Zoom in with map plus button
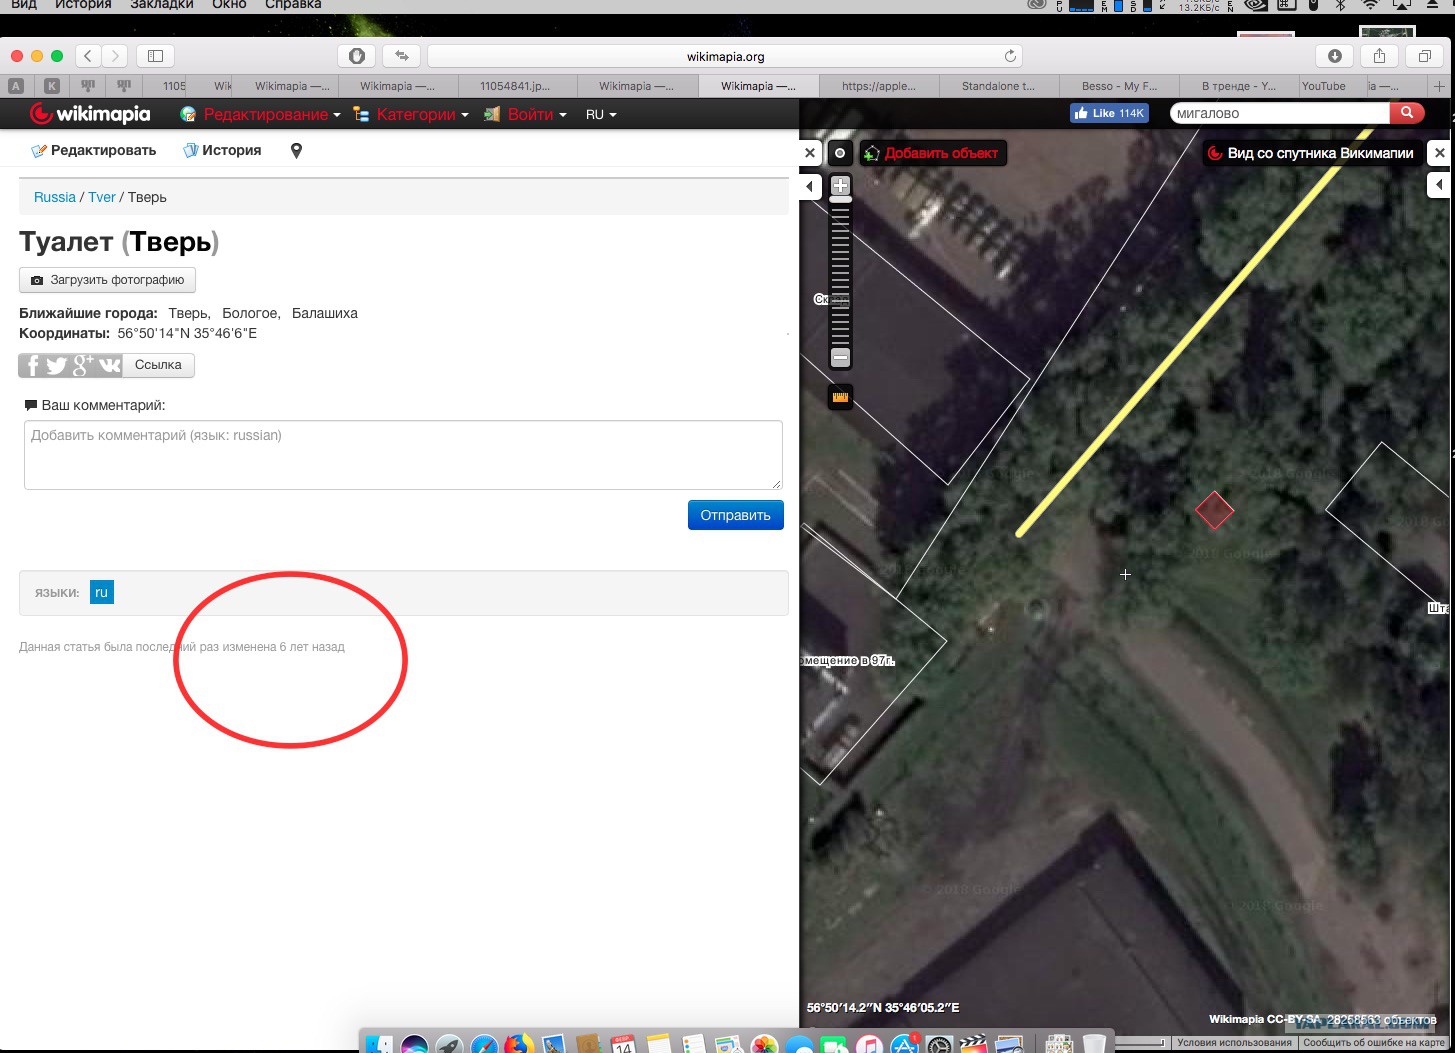This screenshot has width=1455, height=1053. click(841, 186)
